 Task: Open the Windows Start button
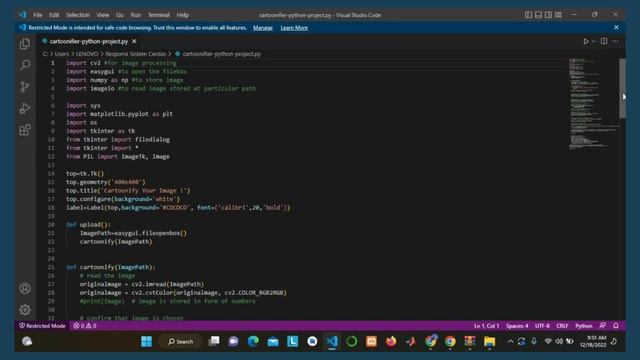147,341
